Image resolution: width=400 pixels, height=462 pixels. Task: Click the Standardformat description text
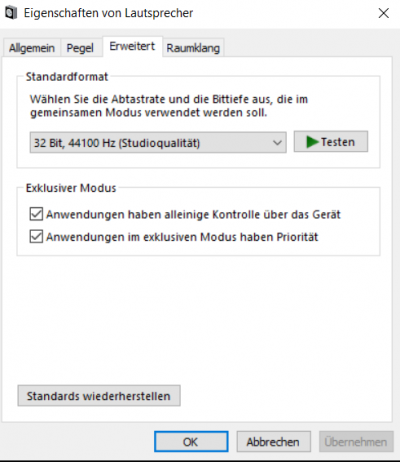pyautogui.click(x=169, y=106)
